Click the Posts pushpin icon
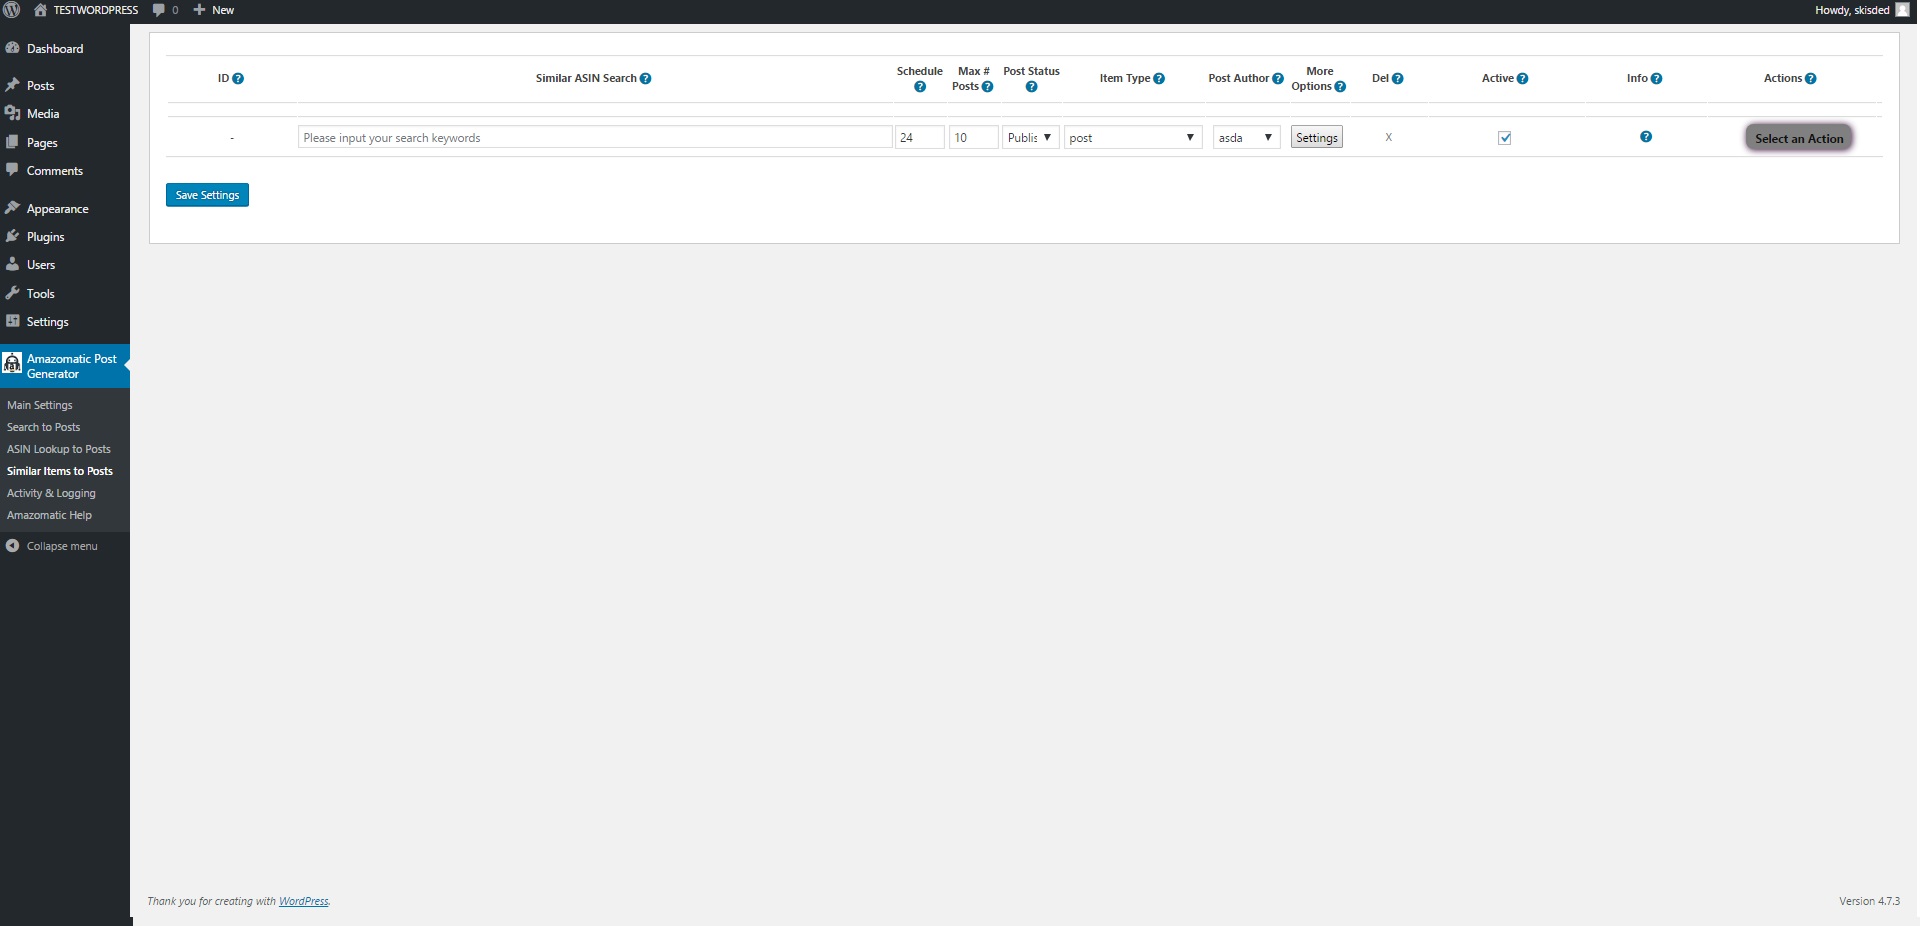Screen dimensions: 1920x926 pos(13,85)
